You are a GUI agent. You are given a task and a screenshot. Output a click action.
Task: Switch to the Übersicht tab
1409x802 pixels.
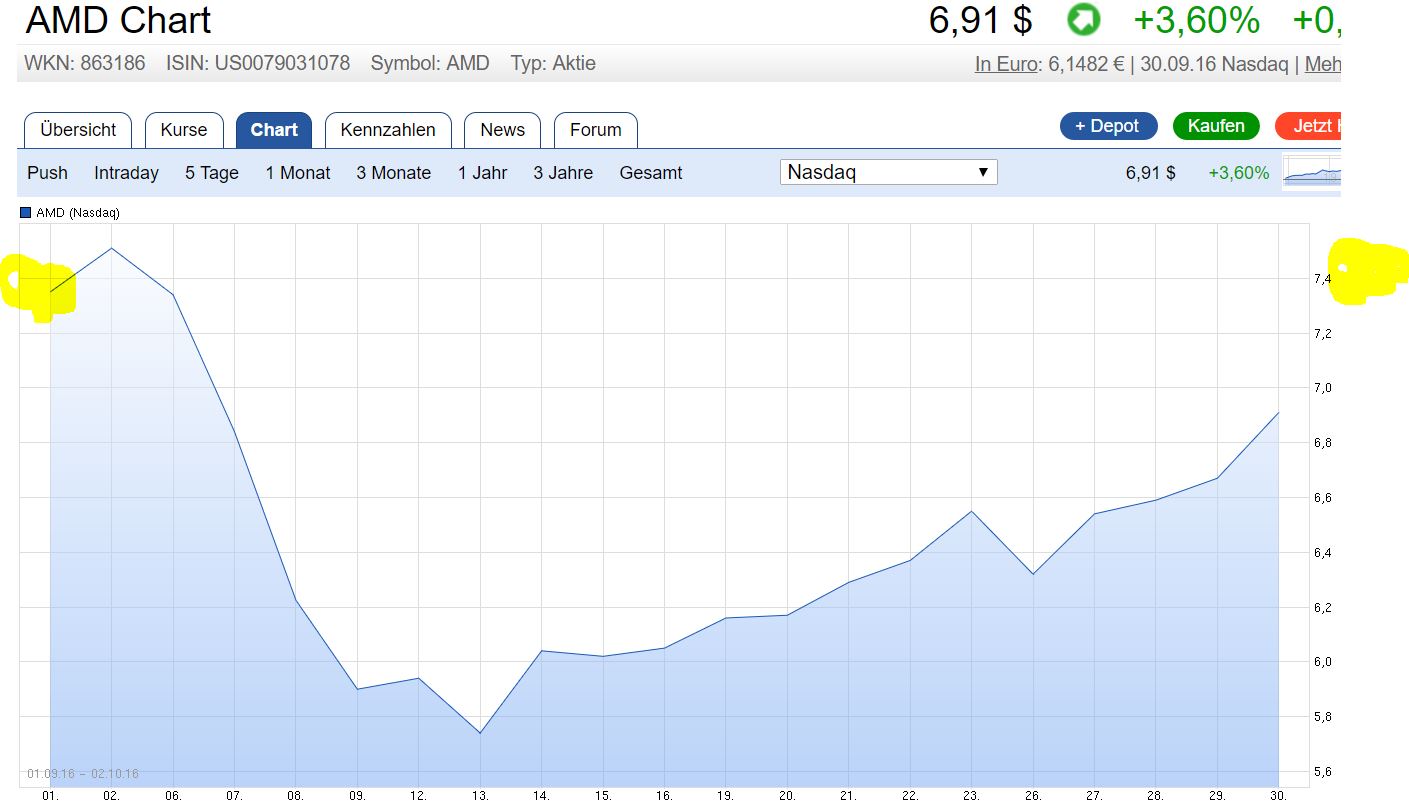pyautogui.click(x=78, y=130)
